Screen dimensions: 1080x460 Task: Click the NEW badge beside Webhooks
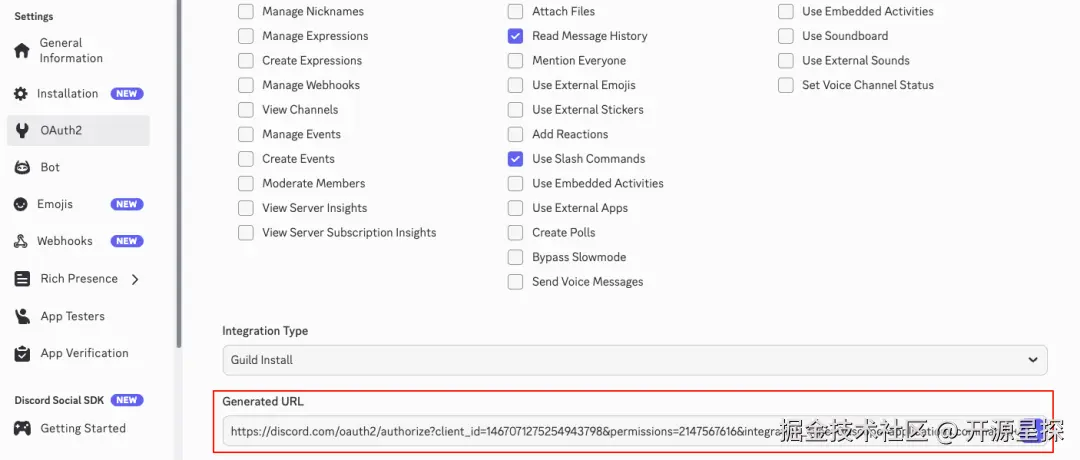[127, 241]
